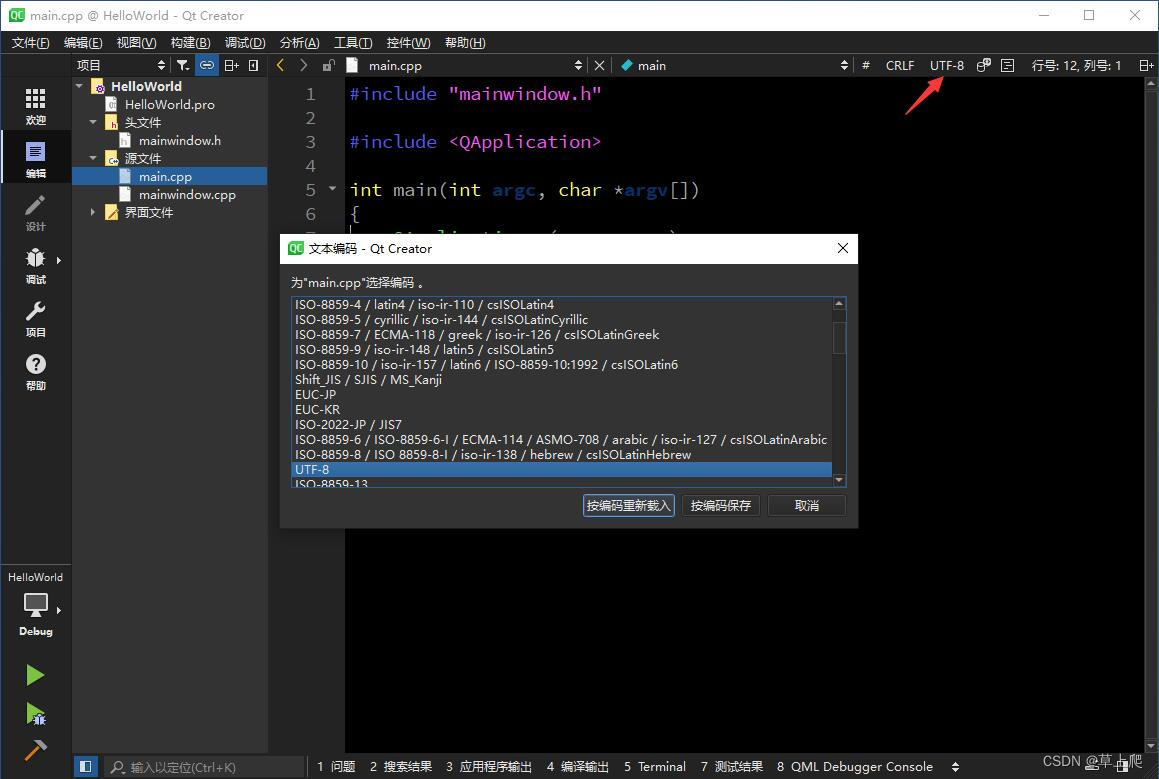The image size is (1159, 779).
Task: Open the 文件(F) menu
Action: [30, 43]
